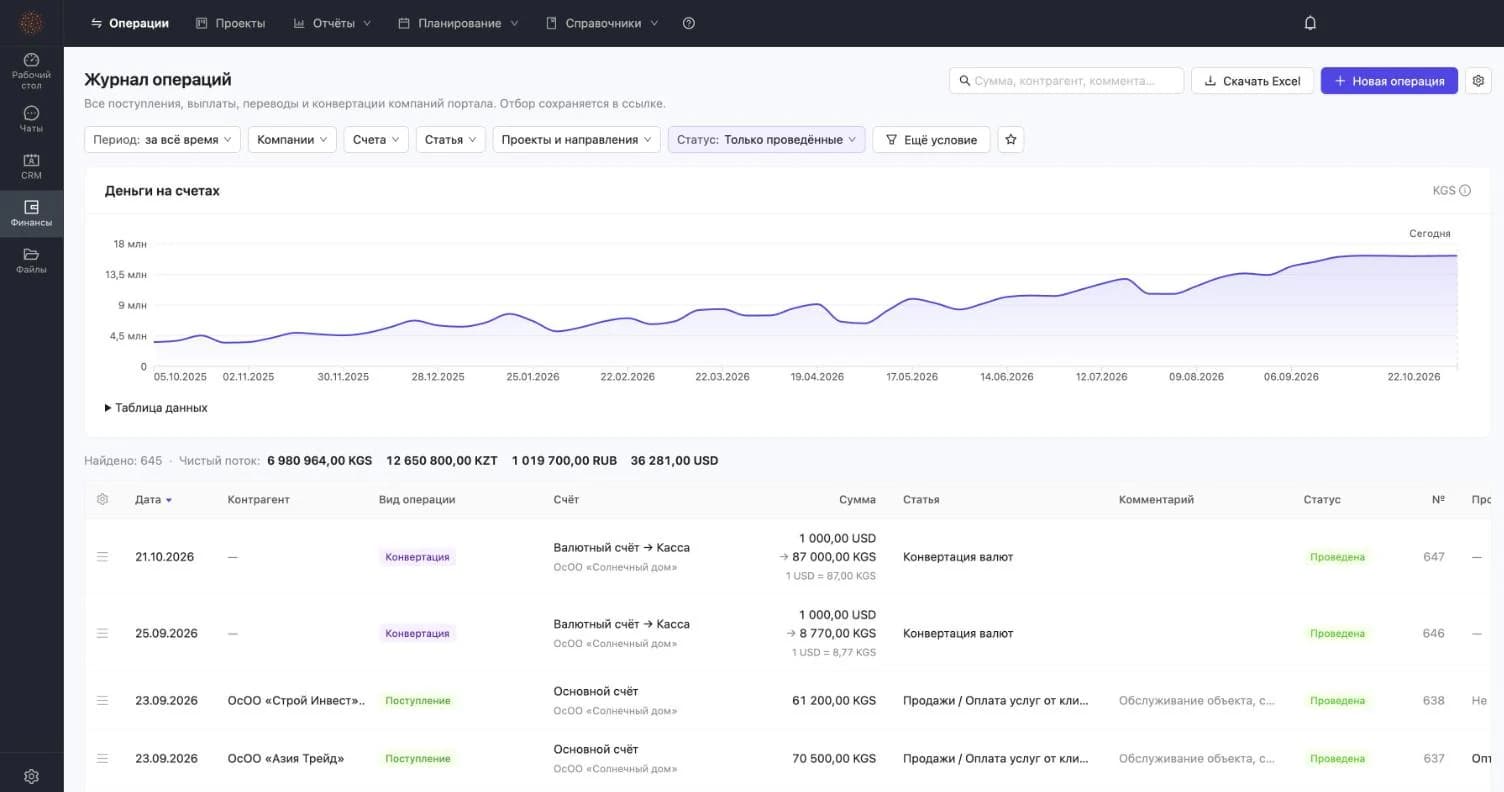
Task: Open the Статья filter dropdown
Action: coord(451,140)
